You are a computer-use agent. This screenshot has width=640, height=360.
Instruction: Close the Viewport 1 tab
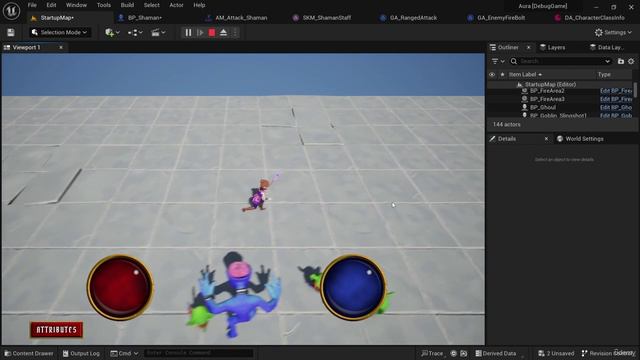[61, 47]
